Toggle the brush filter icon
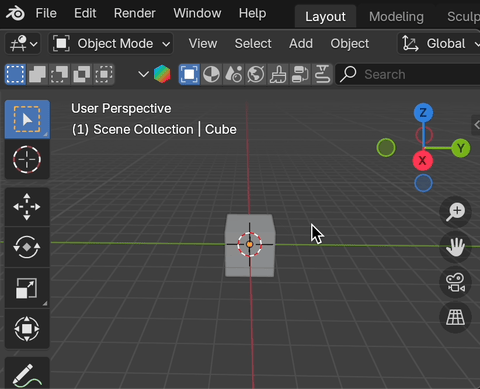 (x=278, y=74)
